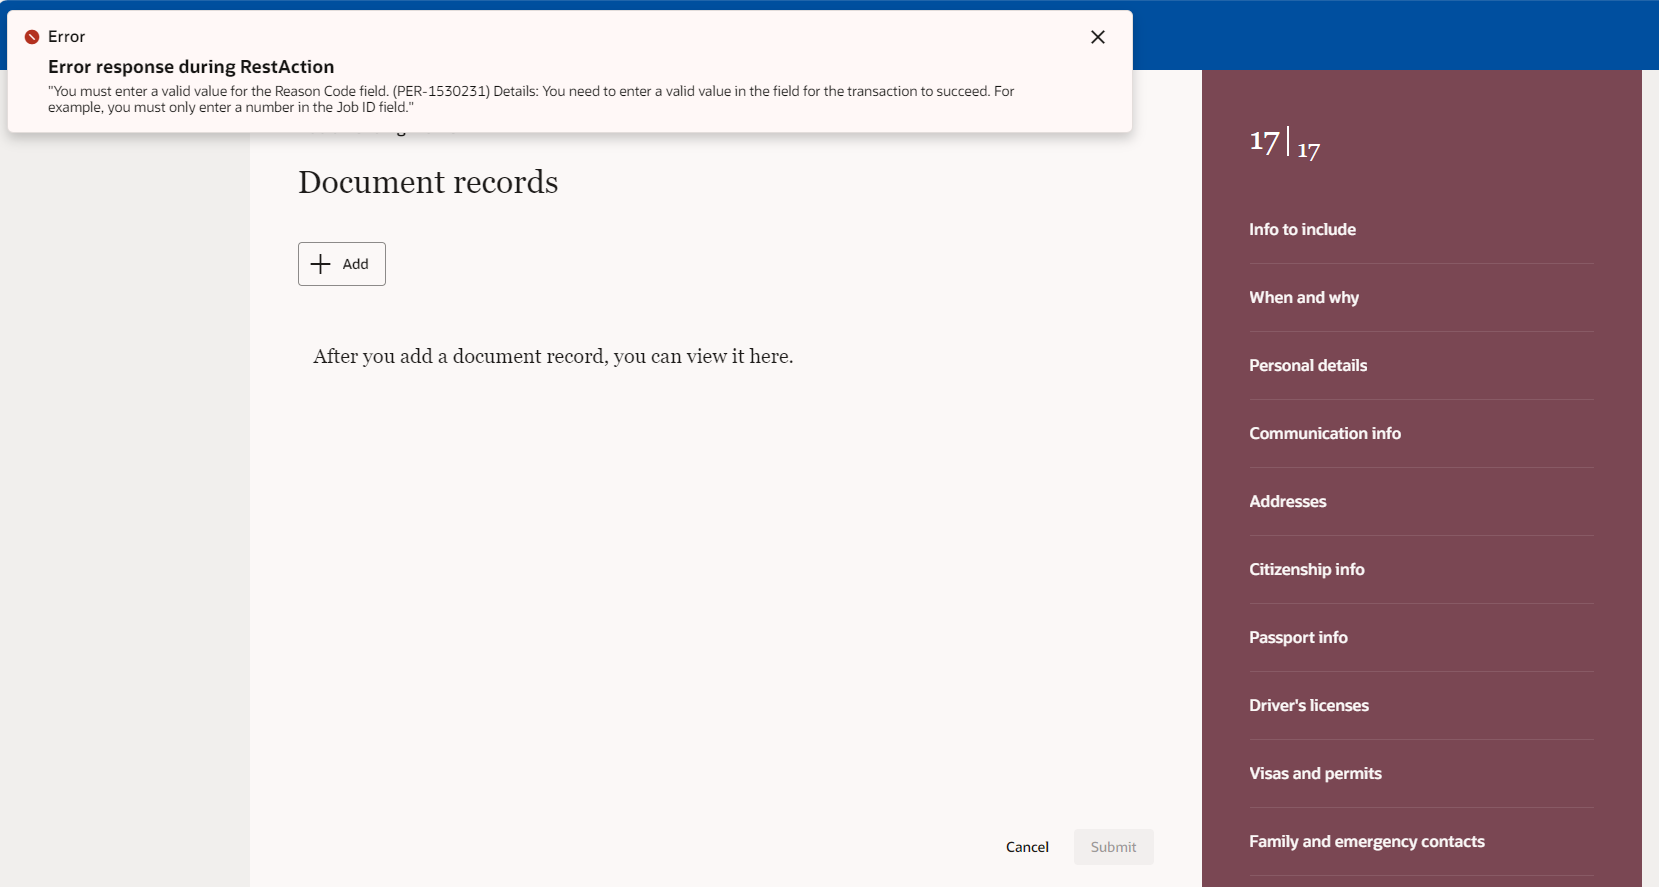The width and height of the screenshot is (1659, 887).
Task: Add a new document record
Action: pos(342,264)
